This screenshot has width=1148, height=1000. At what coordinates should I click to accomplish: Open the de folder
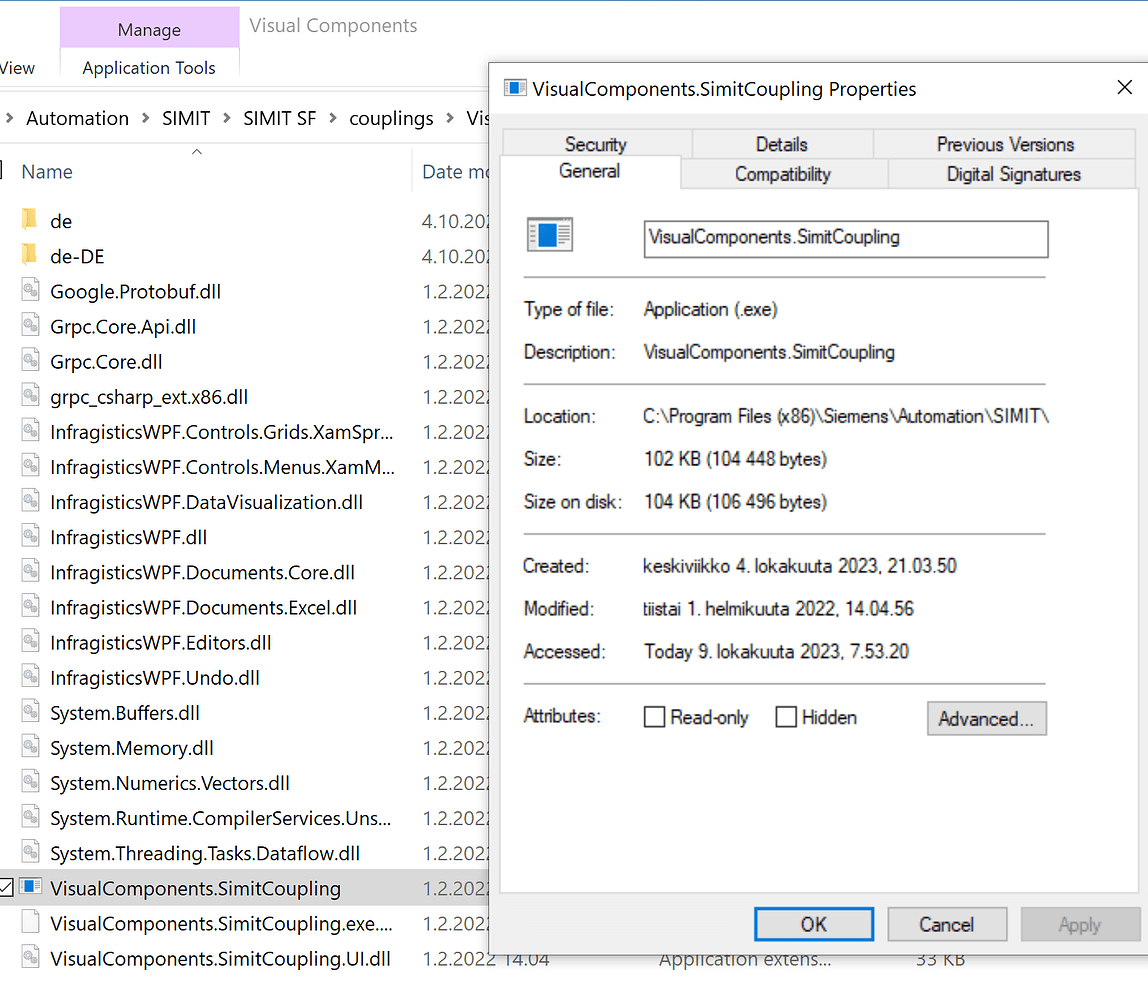61,220
